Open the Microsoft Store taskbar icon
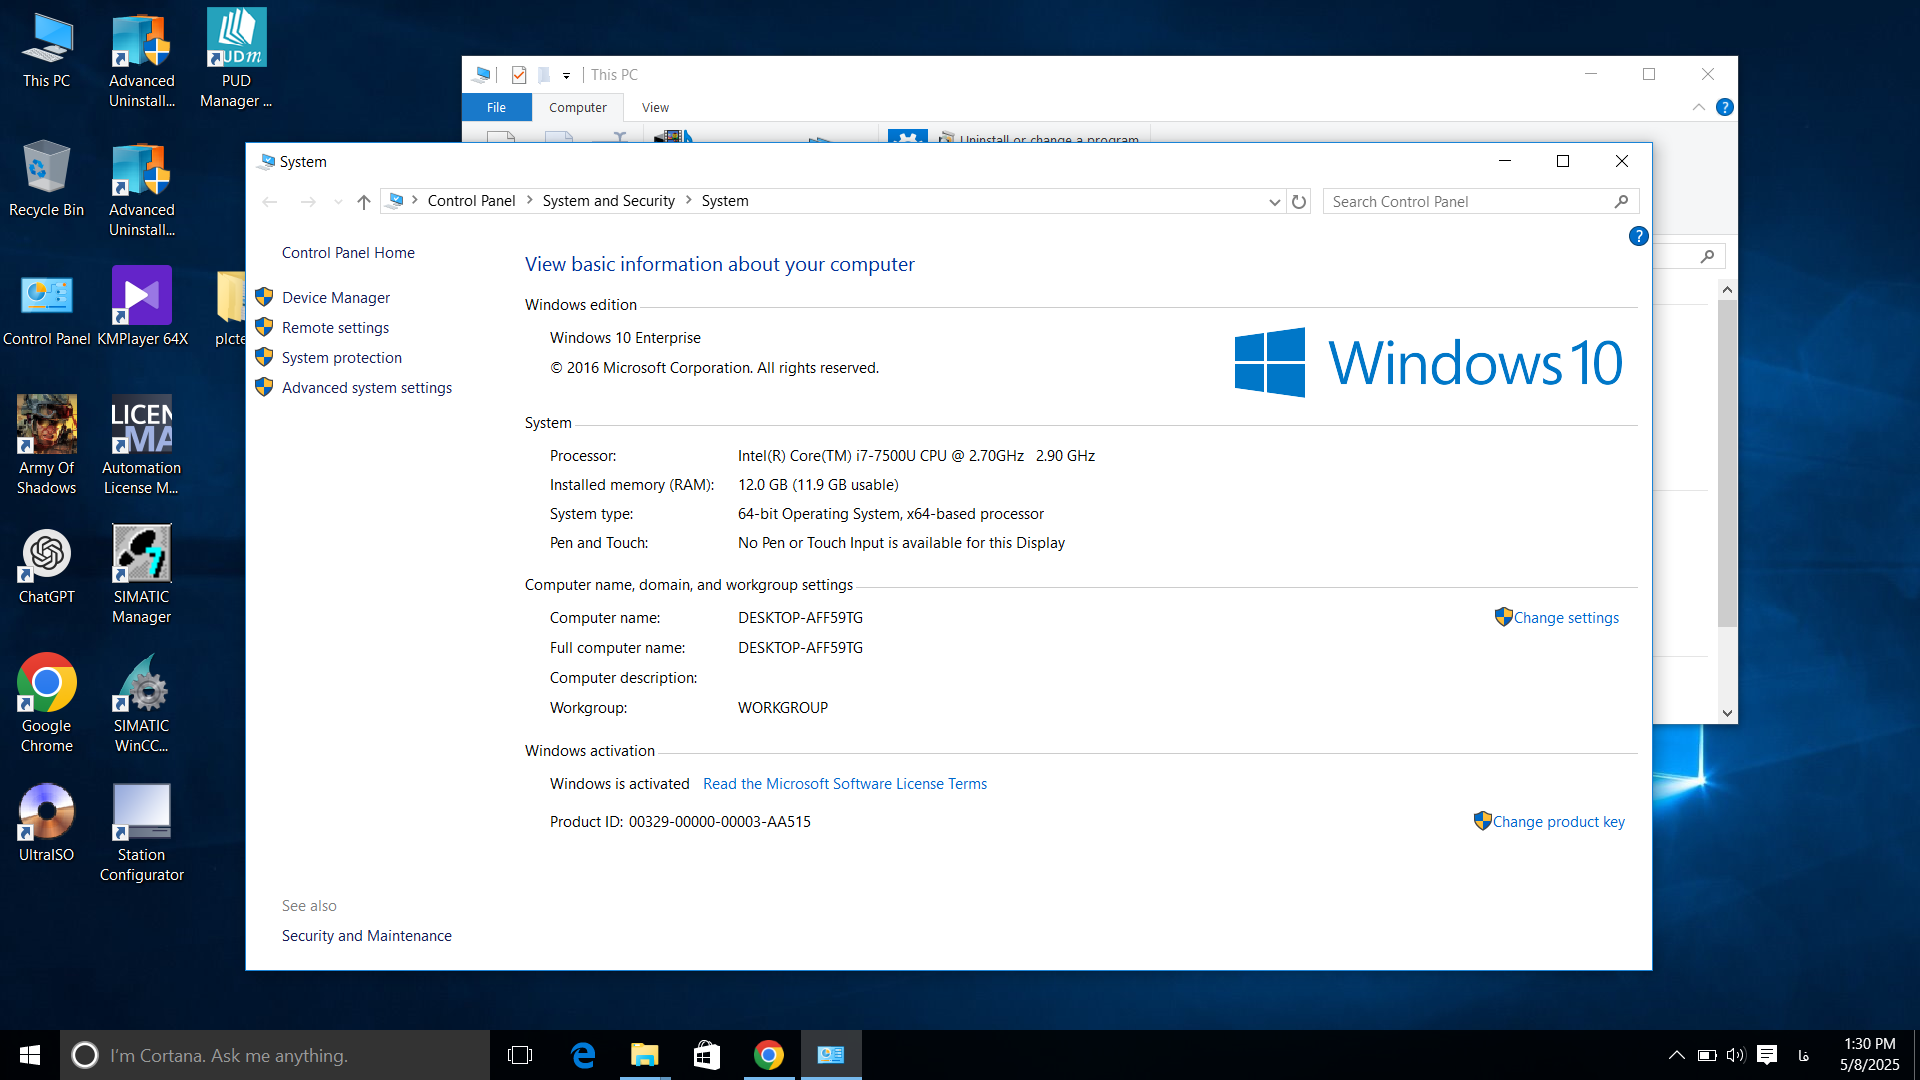This screenshot has height=1080, width=1920. [707, 1055]
